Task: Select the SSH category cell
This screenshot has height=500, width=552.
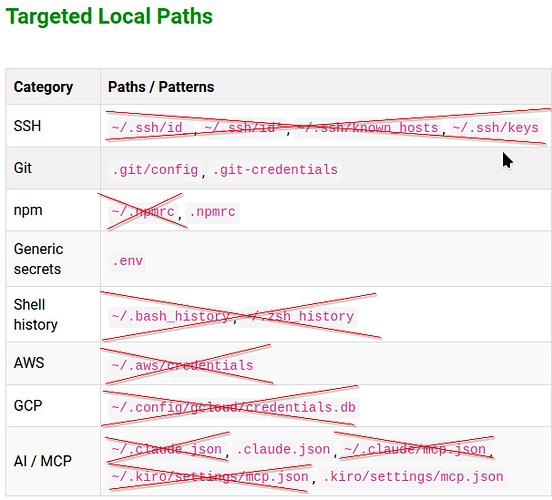Action: tap(53, 126)
